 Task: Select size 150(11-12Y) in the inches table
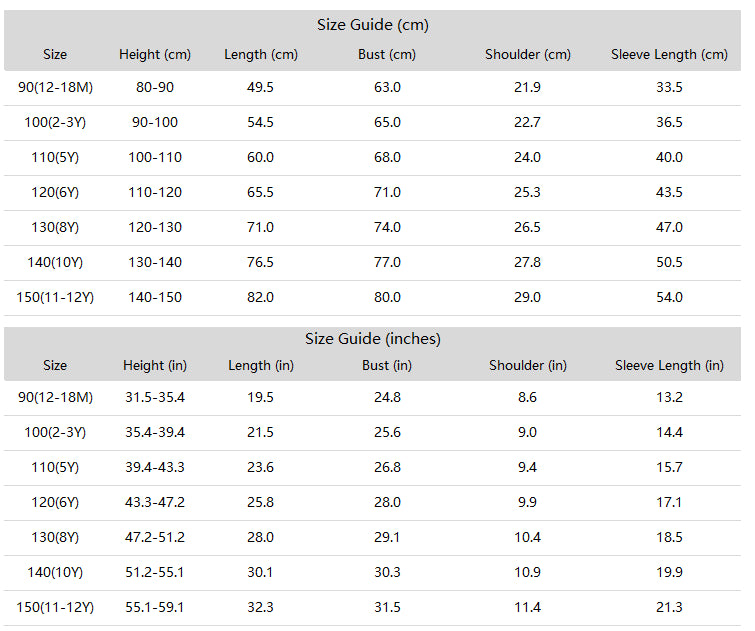coord(55,607)
